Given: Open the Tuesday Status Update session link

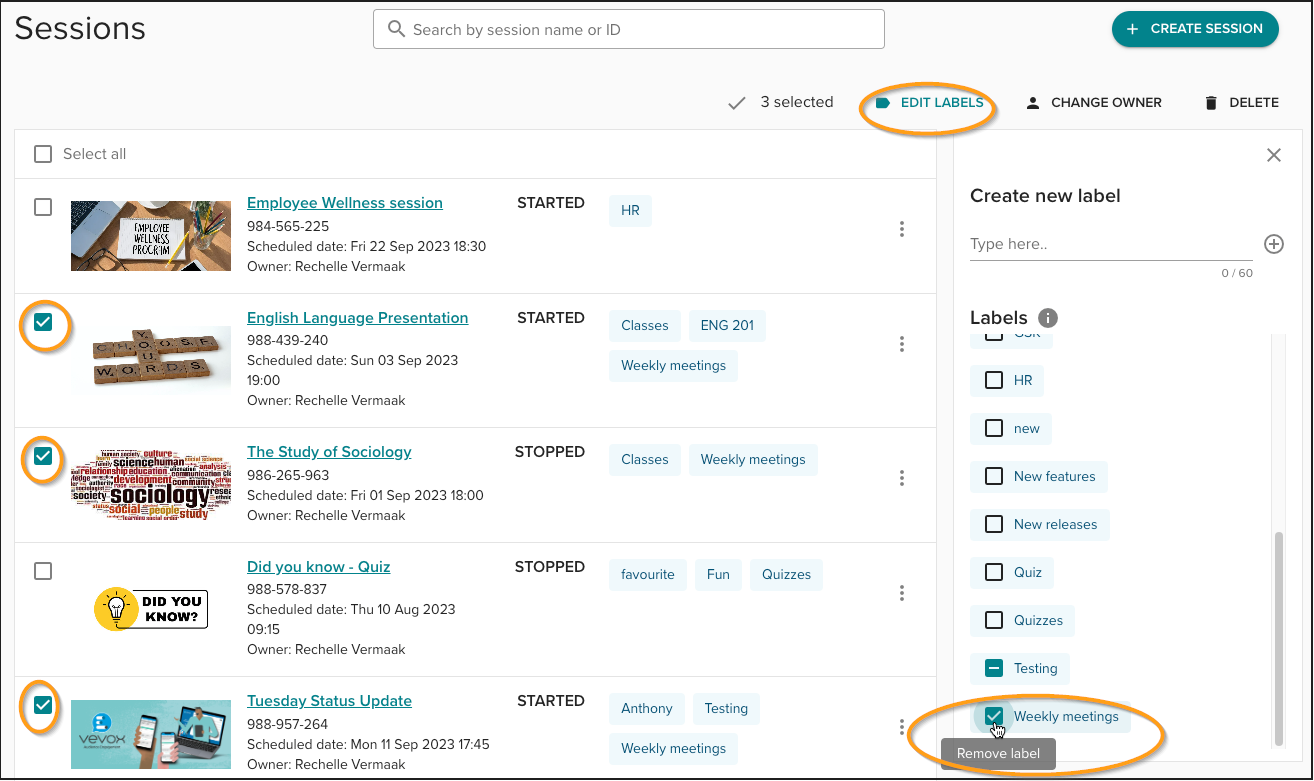Looking at the screenshot, I should [329, 701].
